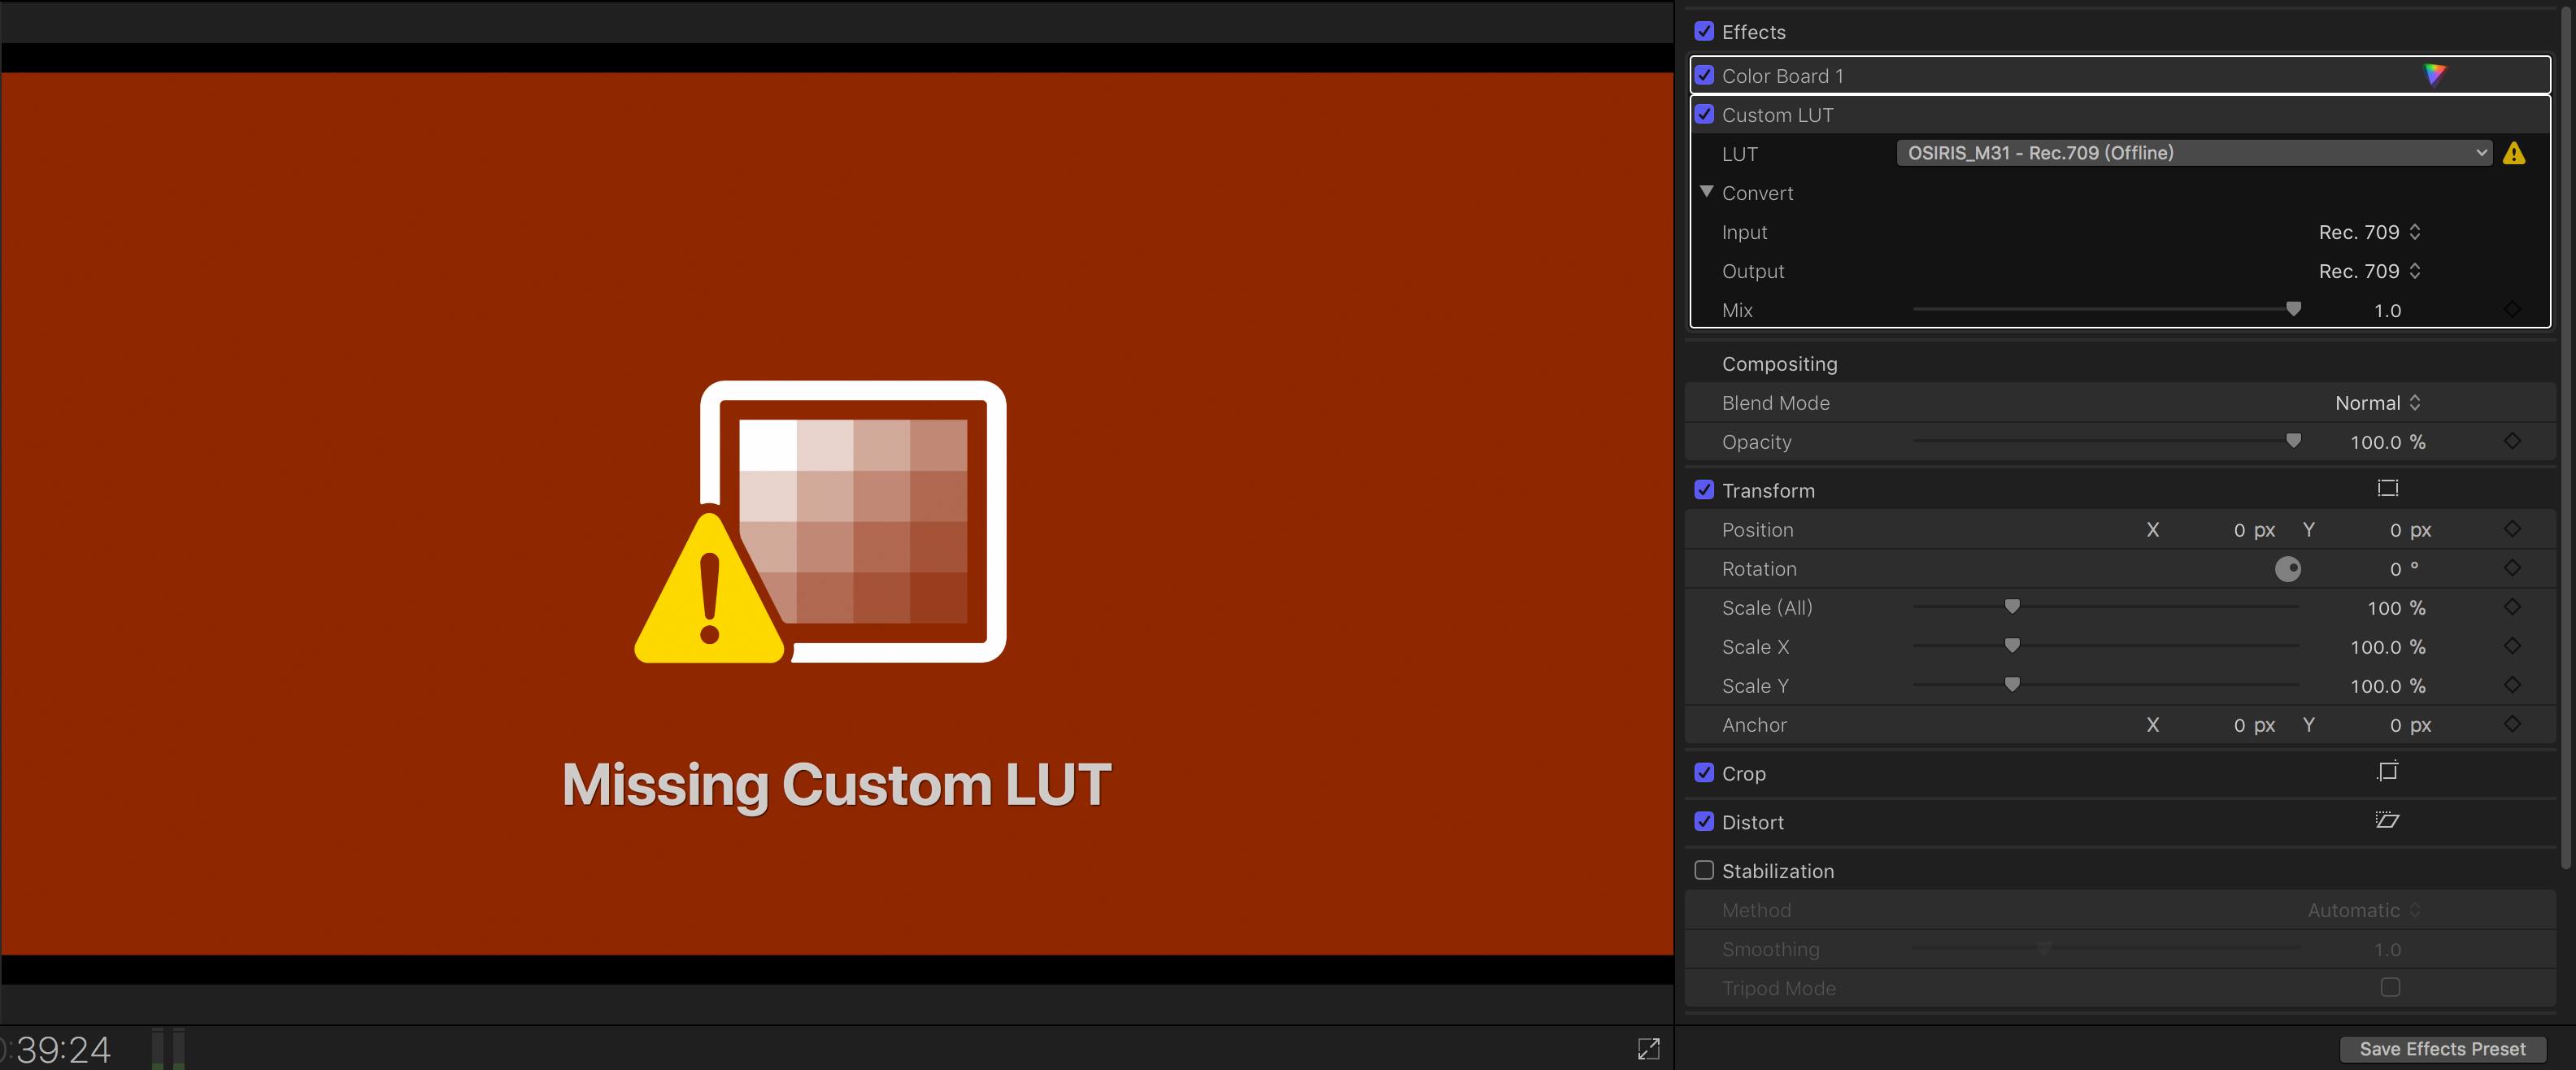The width and height of the screenshot is (2576, 1070).
Task: Click the Rotation value 0 °
Action: (2404, 569)
